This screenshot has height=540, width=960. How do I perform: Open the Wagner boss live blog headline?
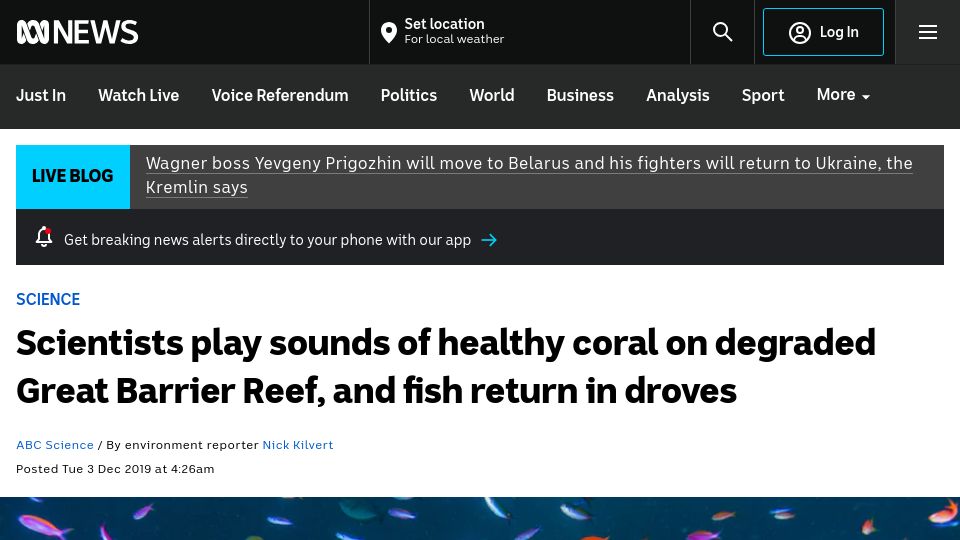click(x=529, y=175)
